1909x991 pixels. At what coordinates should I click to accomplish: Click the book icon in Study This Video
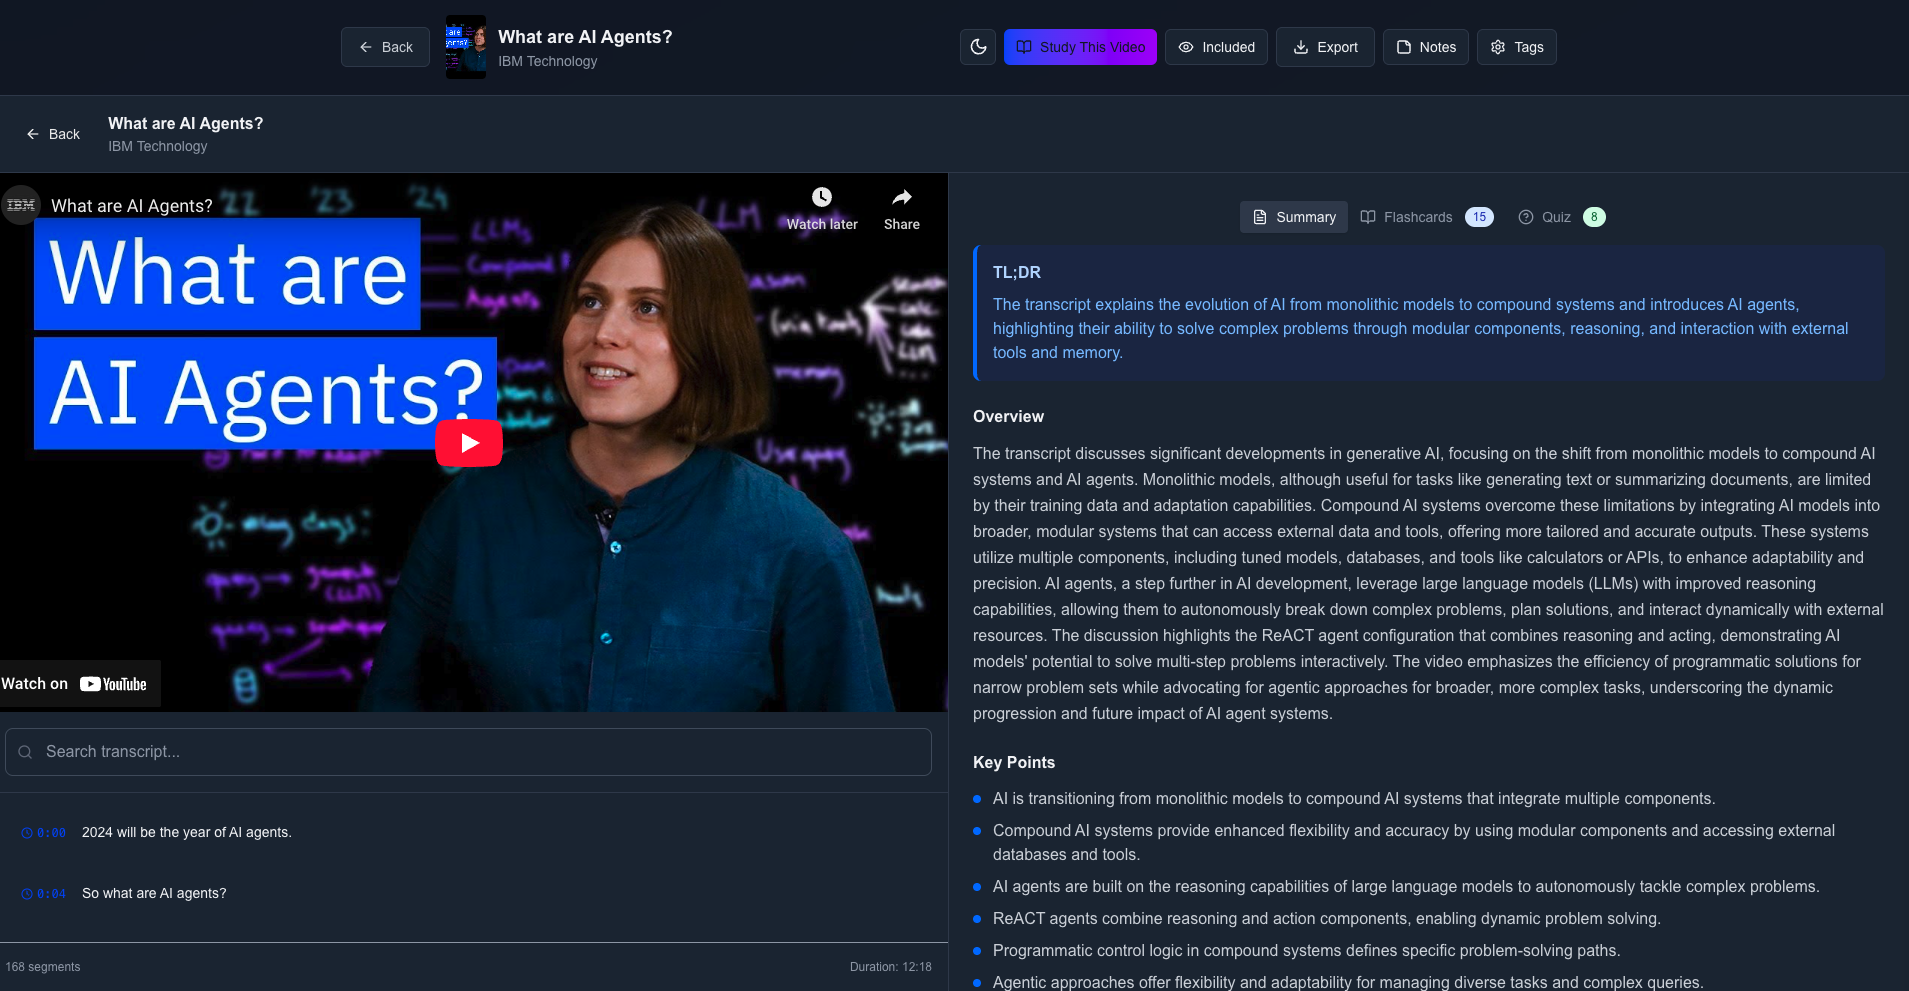[x=1024, y=47]
